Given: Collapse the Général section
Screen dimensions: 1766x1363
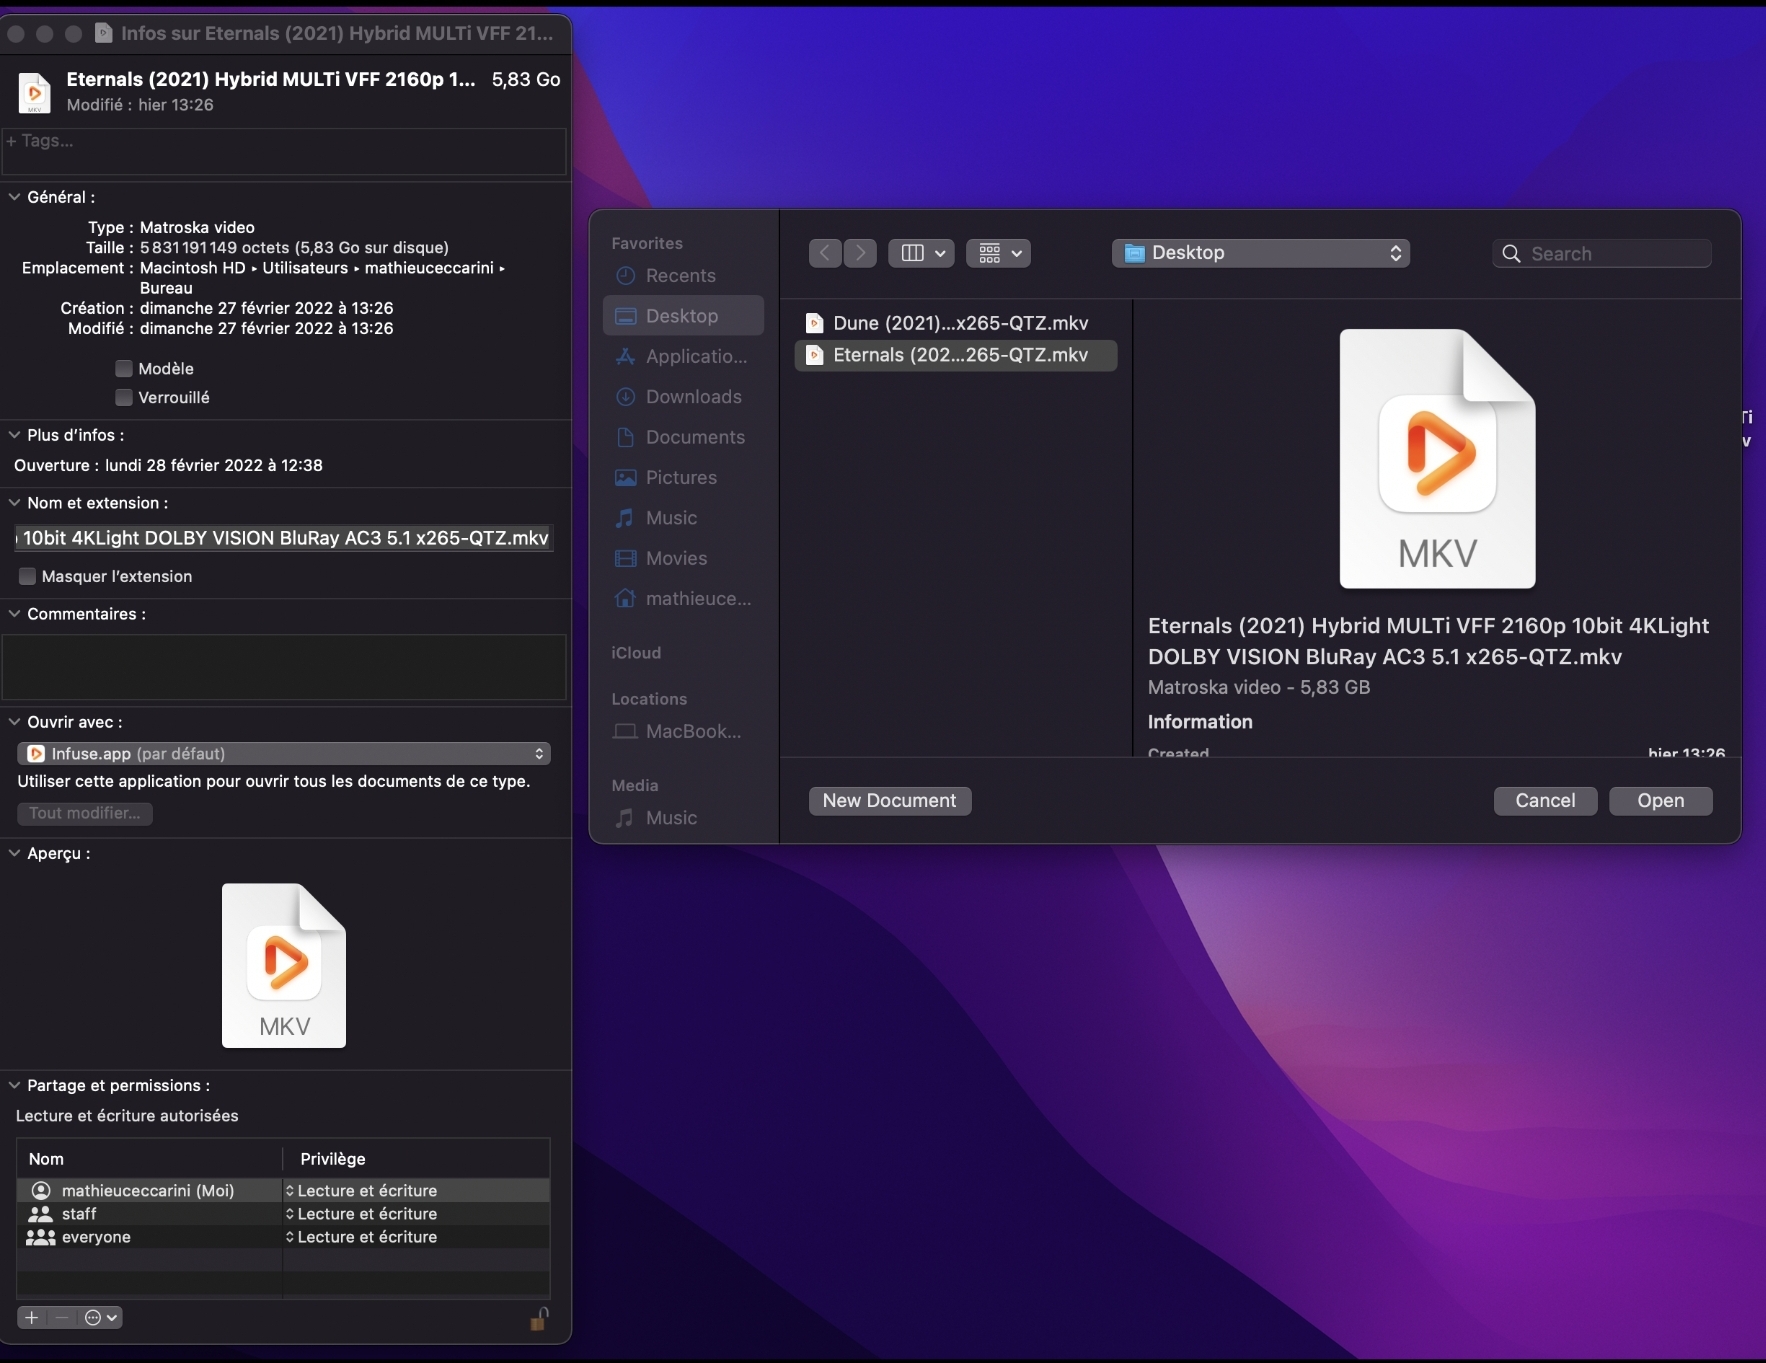Looking at the screenshot, I should tap(14, 197).
